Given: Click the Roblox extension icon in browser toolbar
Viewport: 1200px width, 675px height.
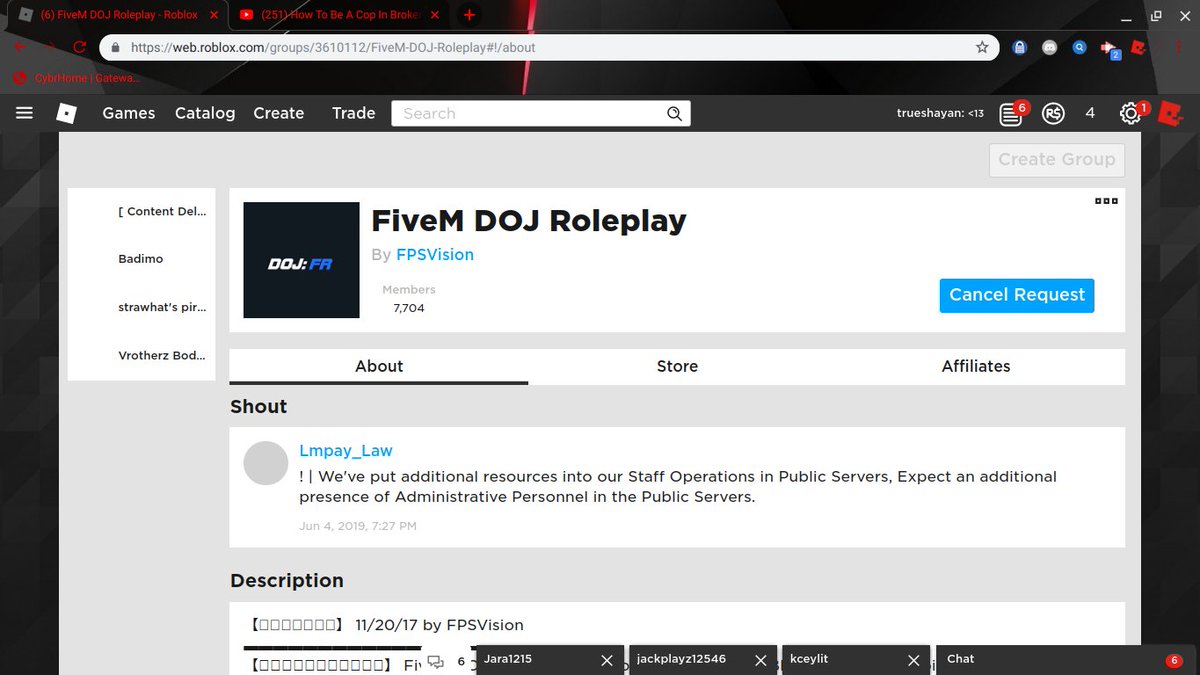Looking at the screenshot, I should [1138, 47].
